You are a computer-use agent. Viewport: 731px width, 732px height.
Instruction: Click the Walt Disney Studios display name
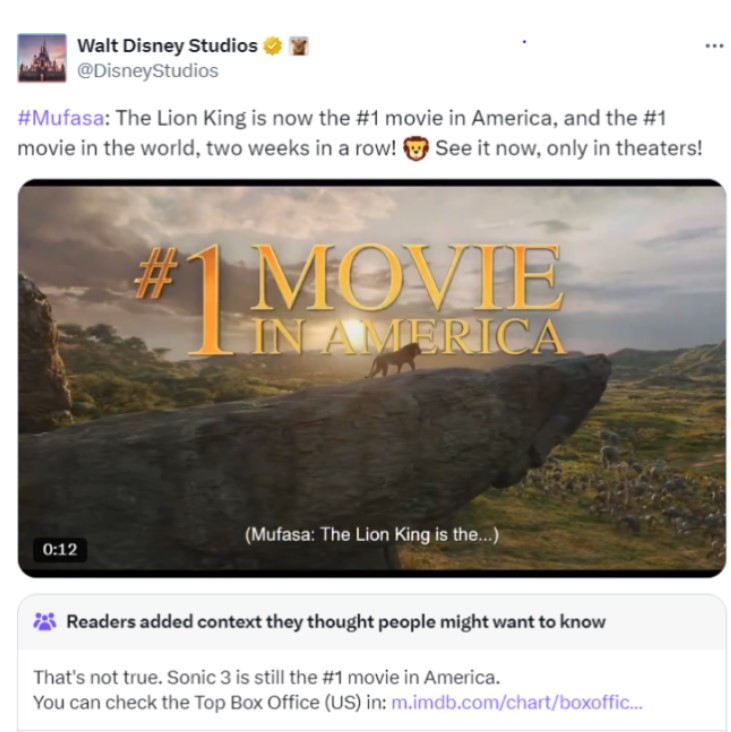[x=167, y=46]
